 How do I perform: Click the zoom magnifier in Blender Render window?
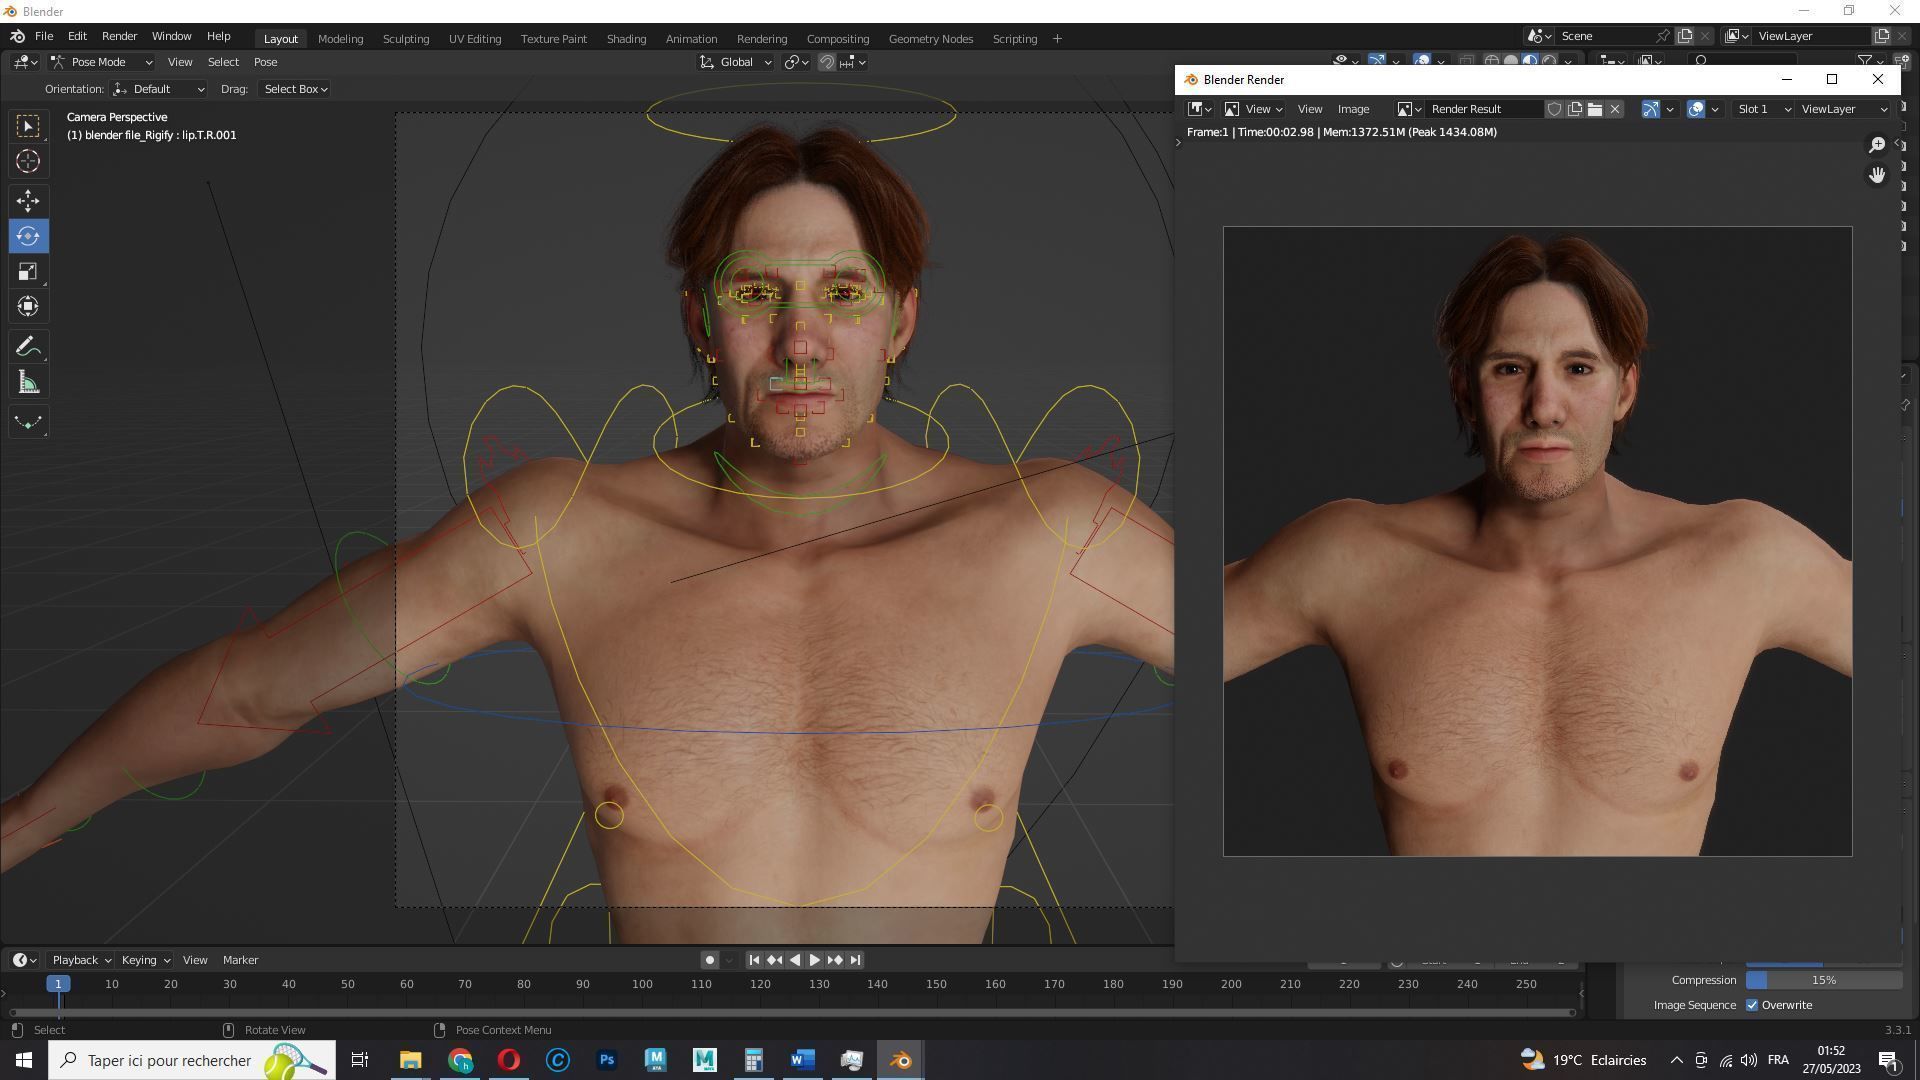(x=1877, y=145)
